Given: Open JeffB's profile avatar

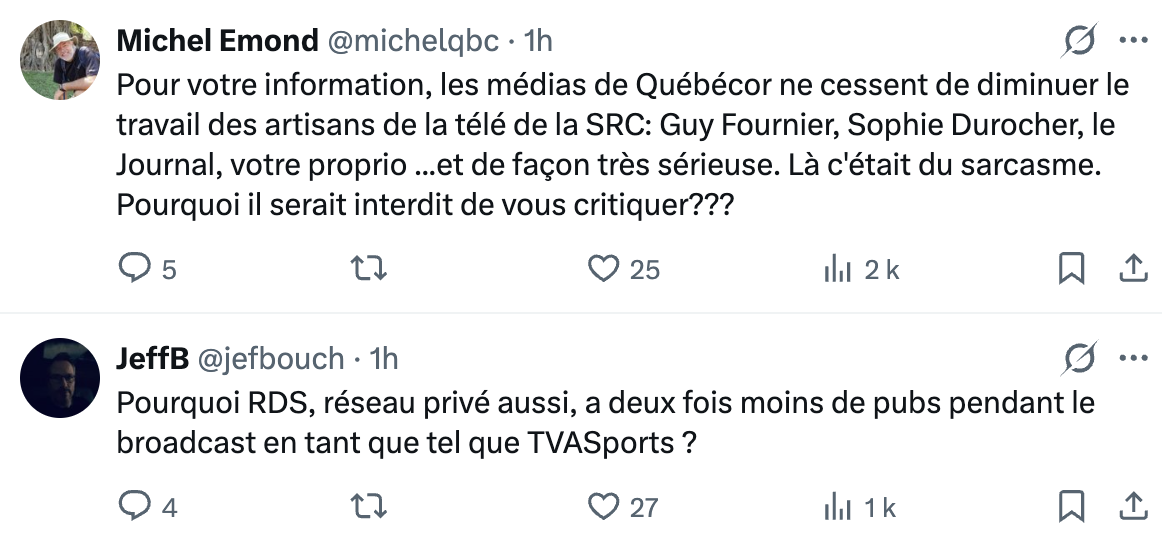Looking at the screenshot, I should (x=60, y=377).
